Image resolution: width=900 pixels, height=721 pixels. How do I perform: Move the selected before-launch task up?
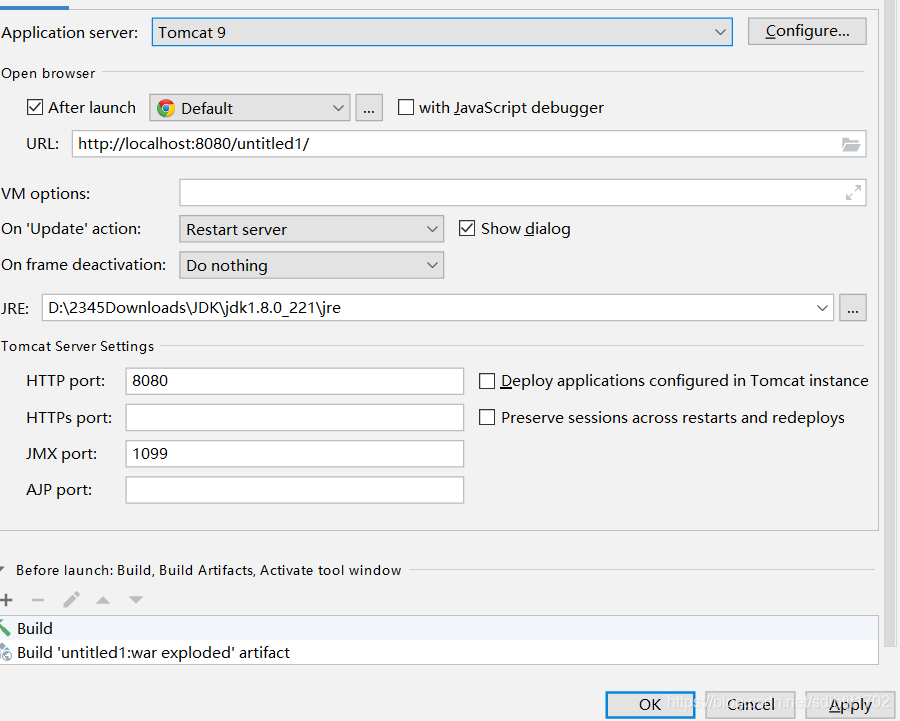pos(103,600)
